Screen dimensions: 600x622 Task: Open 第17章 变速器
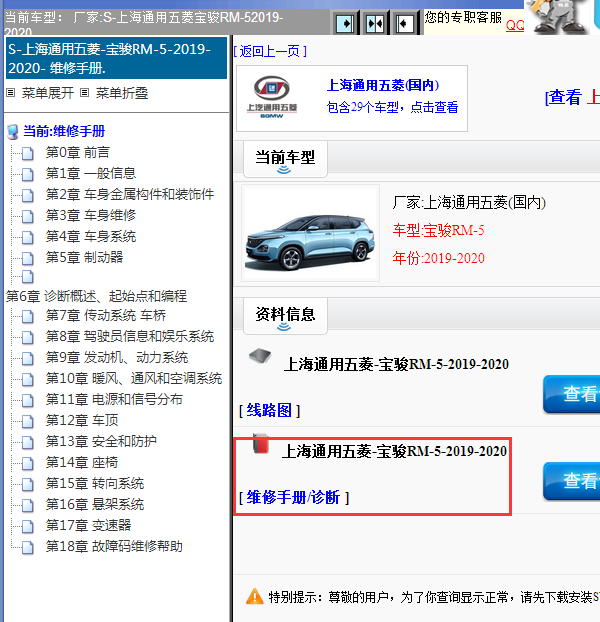[88, 526]
